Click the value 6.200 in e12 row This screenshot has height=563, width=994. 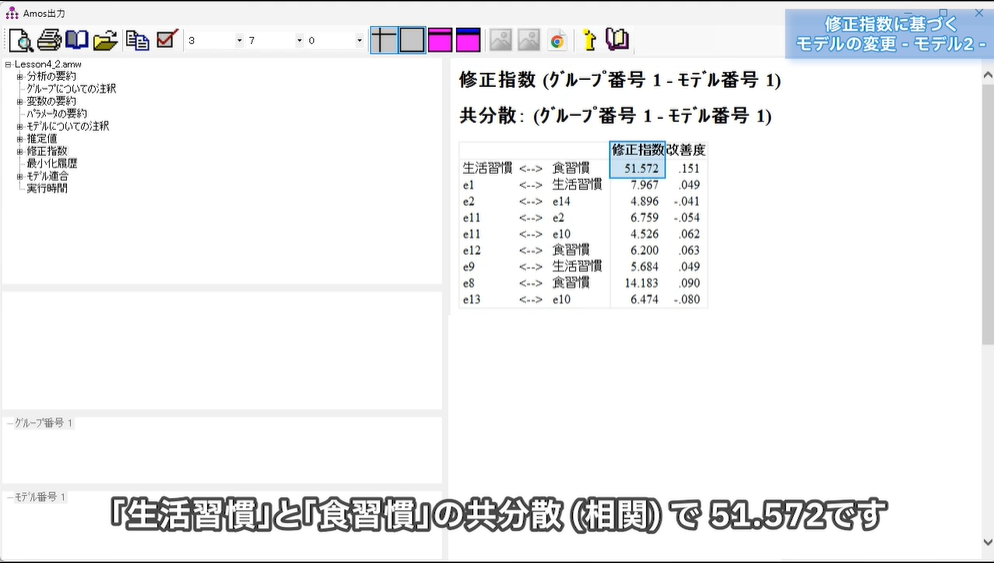point(645,250)
